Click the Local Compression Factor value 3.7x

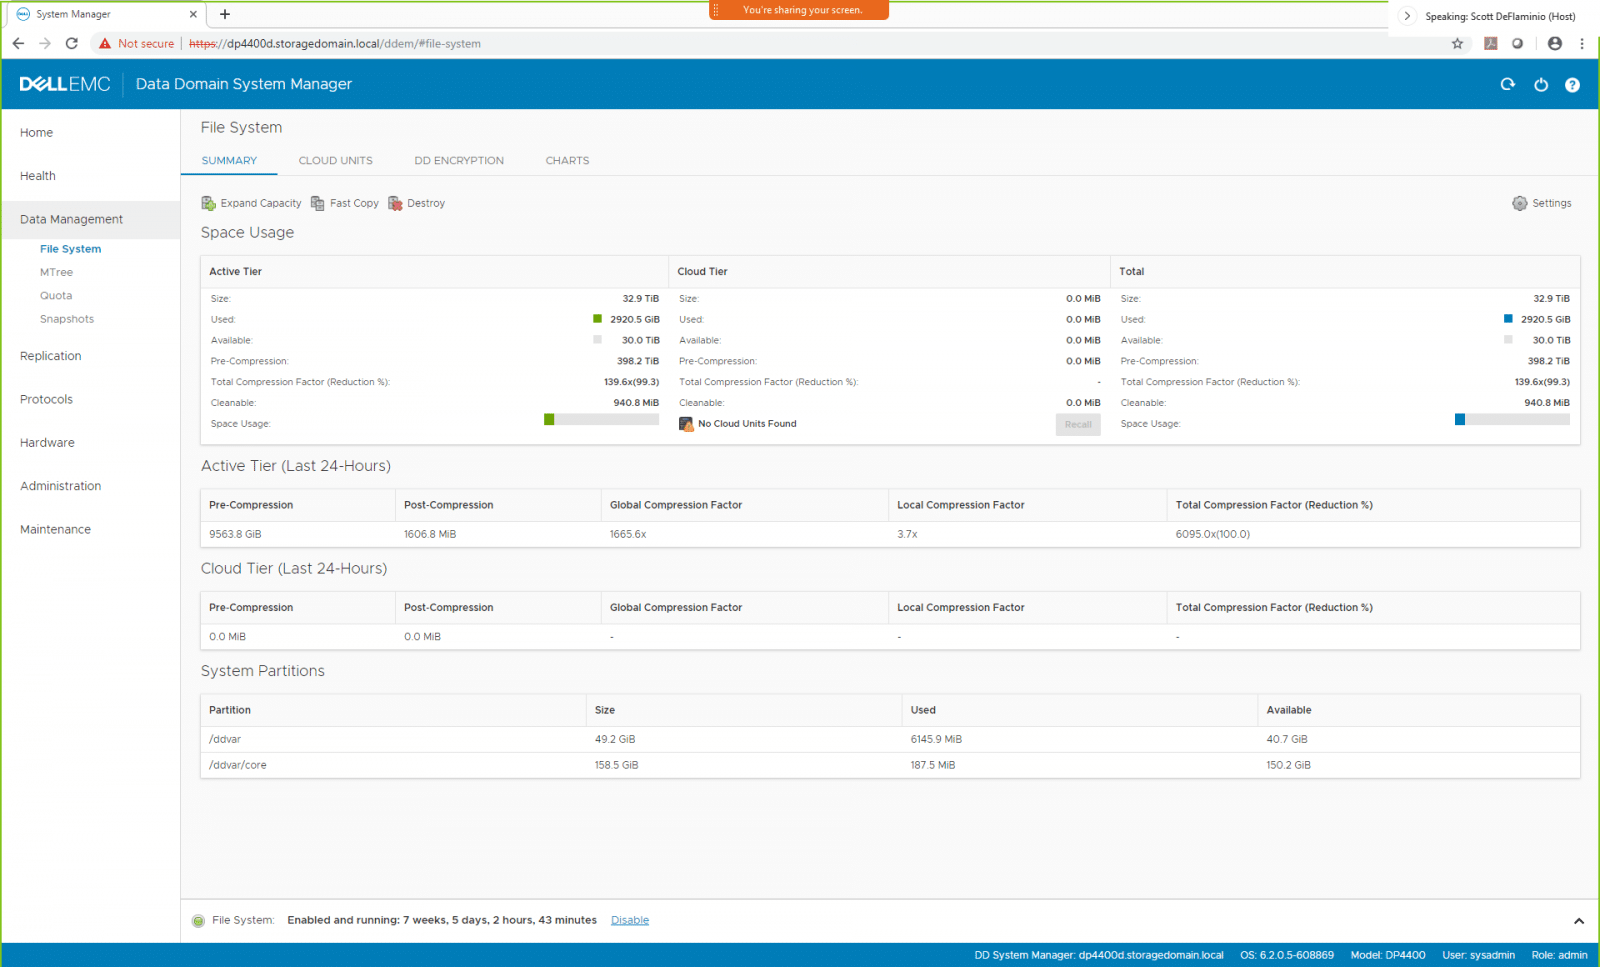[907, 534]
